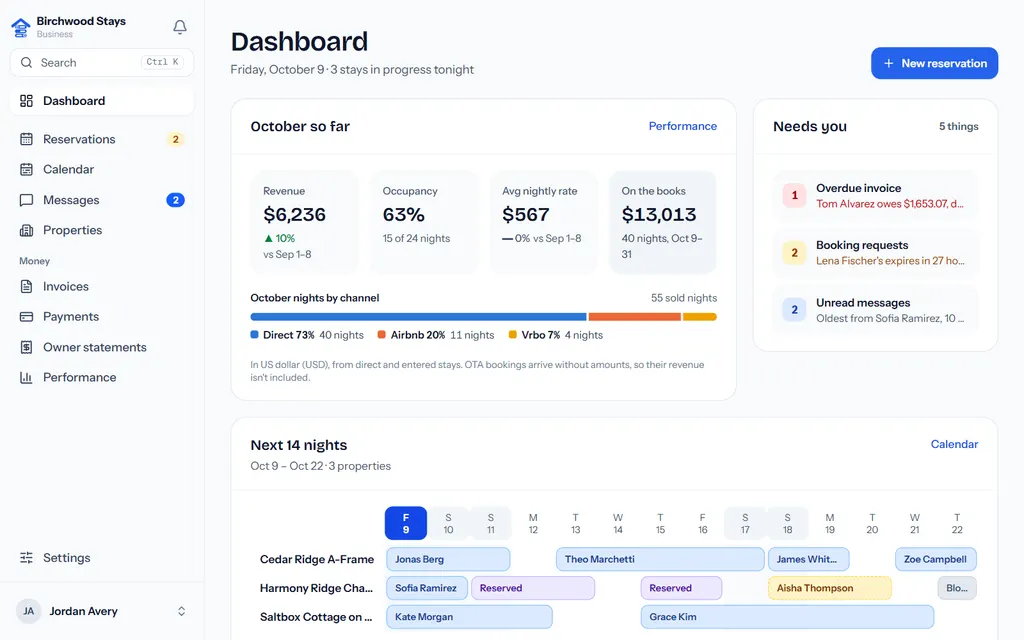Open the Zoe Campbell booking

point(936,559)
